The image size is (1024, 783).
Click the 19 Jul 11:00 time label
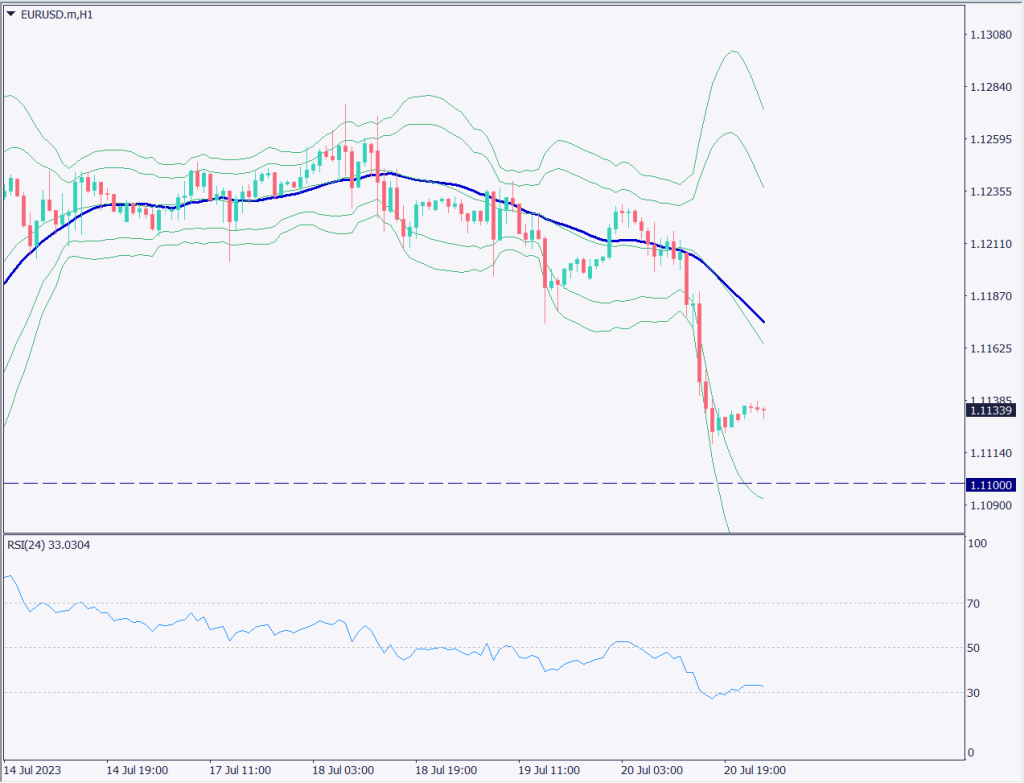(x=550, y=771)
